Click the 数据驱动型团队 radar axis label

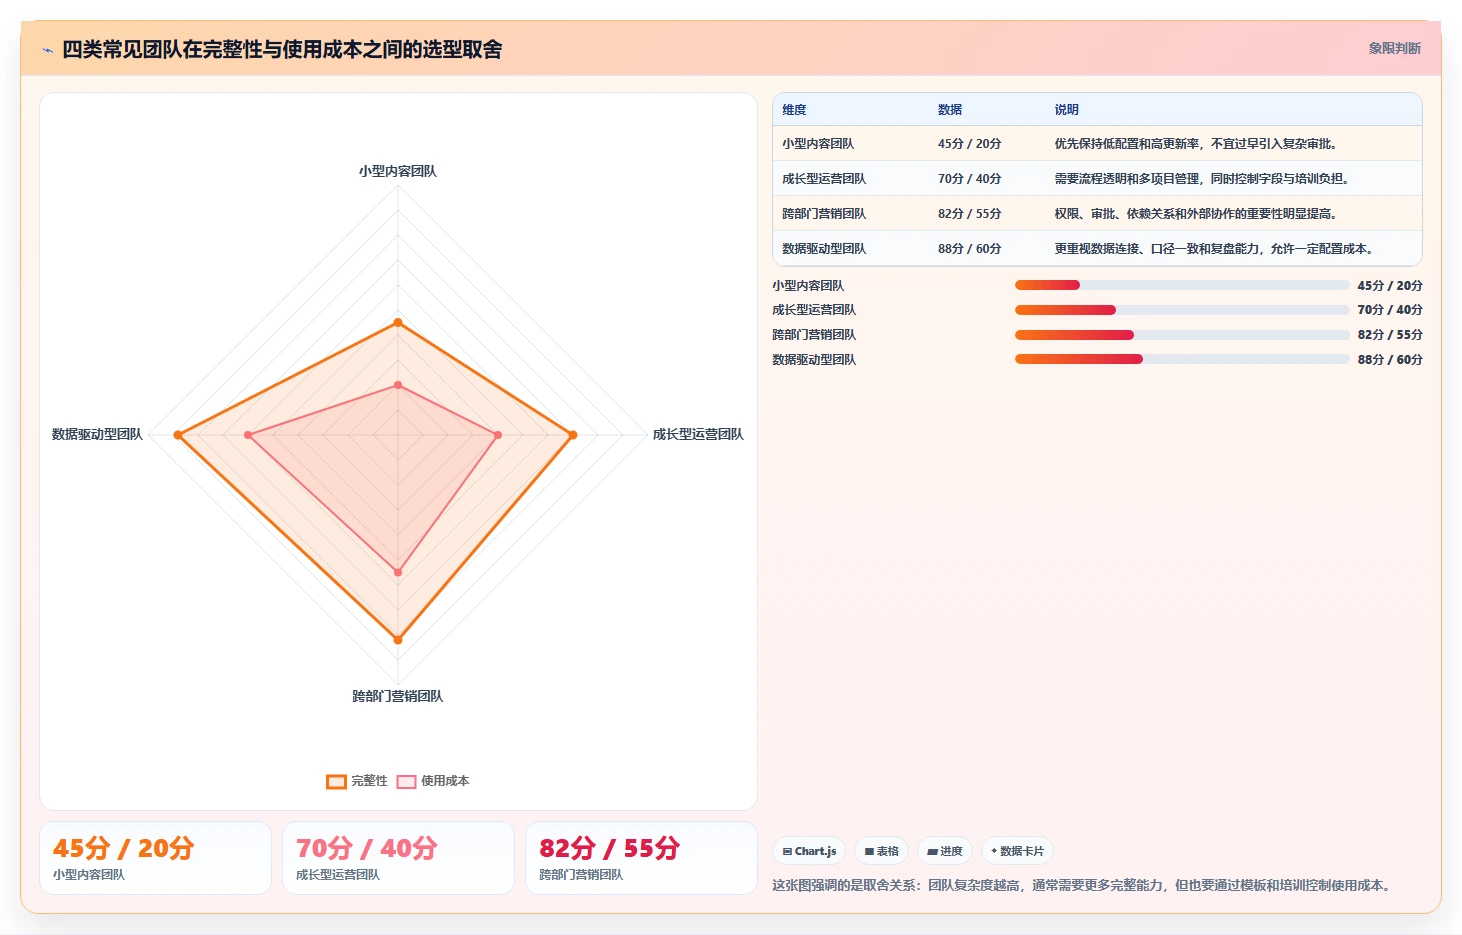coord(97,434)
